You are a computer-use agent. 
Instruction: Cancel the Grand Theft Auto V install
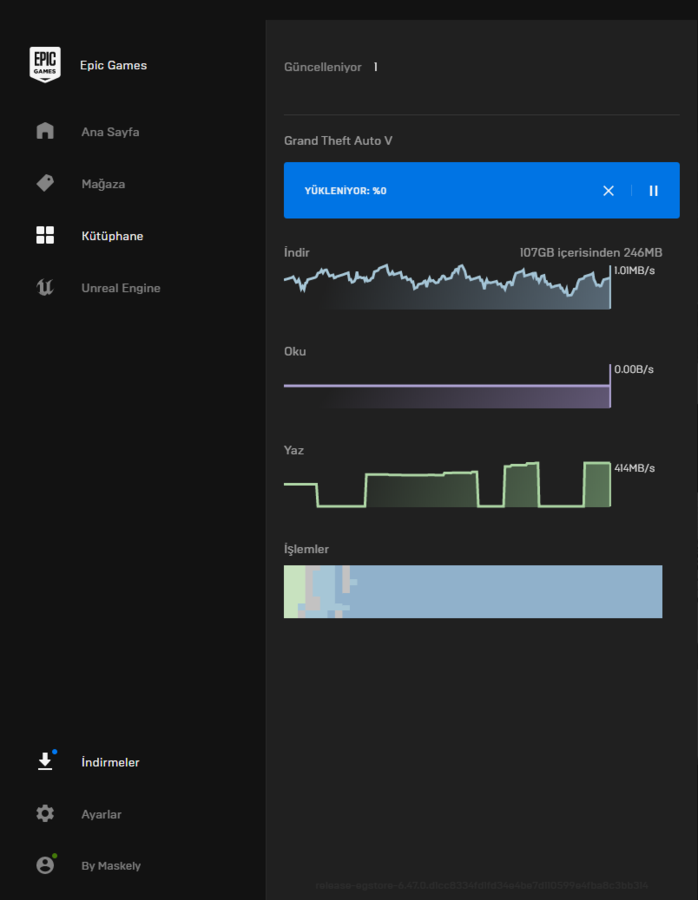click(608, 191)
